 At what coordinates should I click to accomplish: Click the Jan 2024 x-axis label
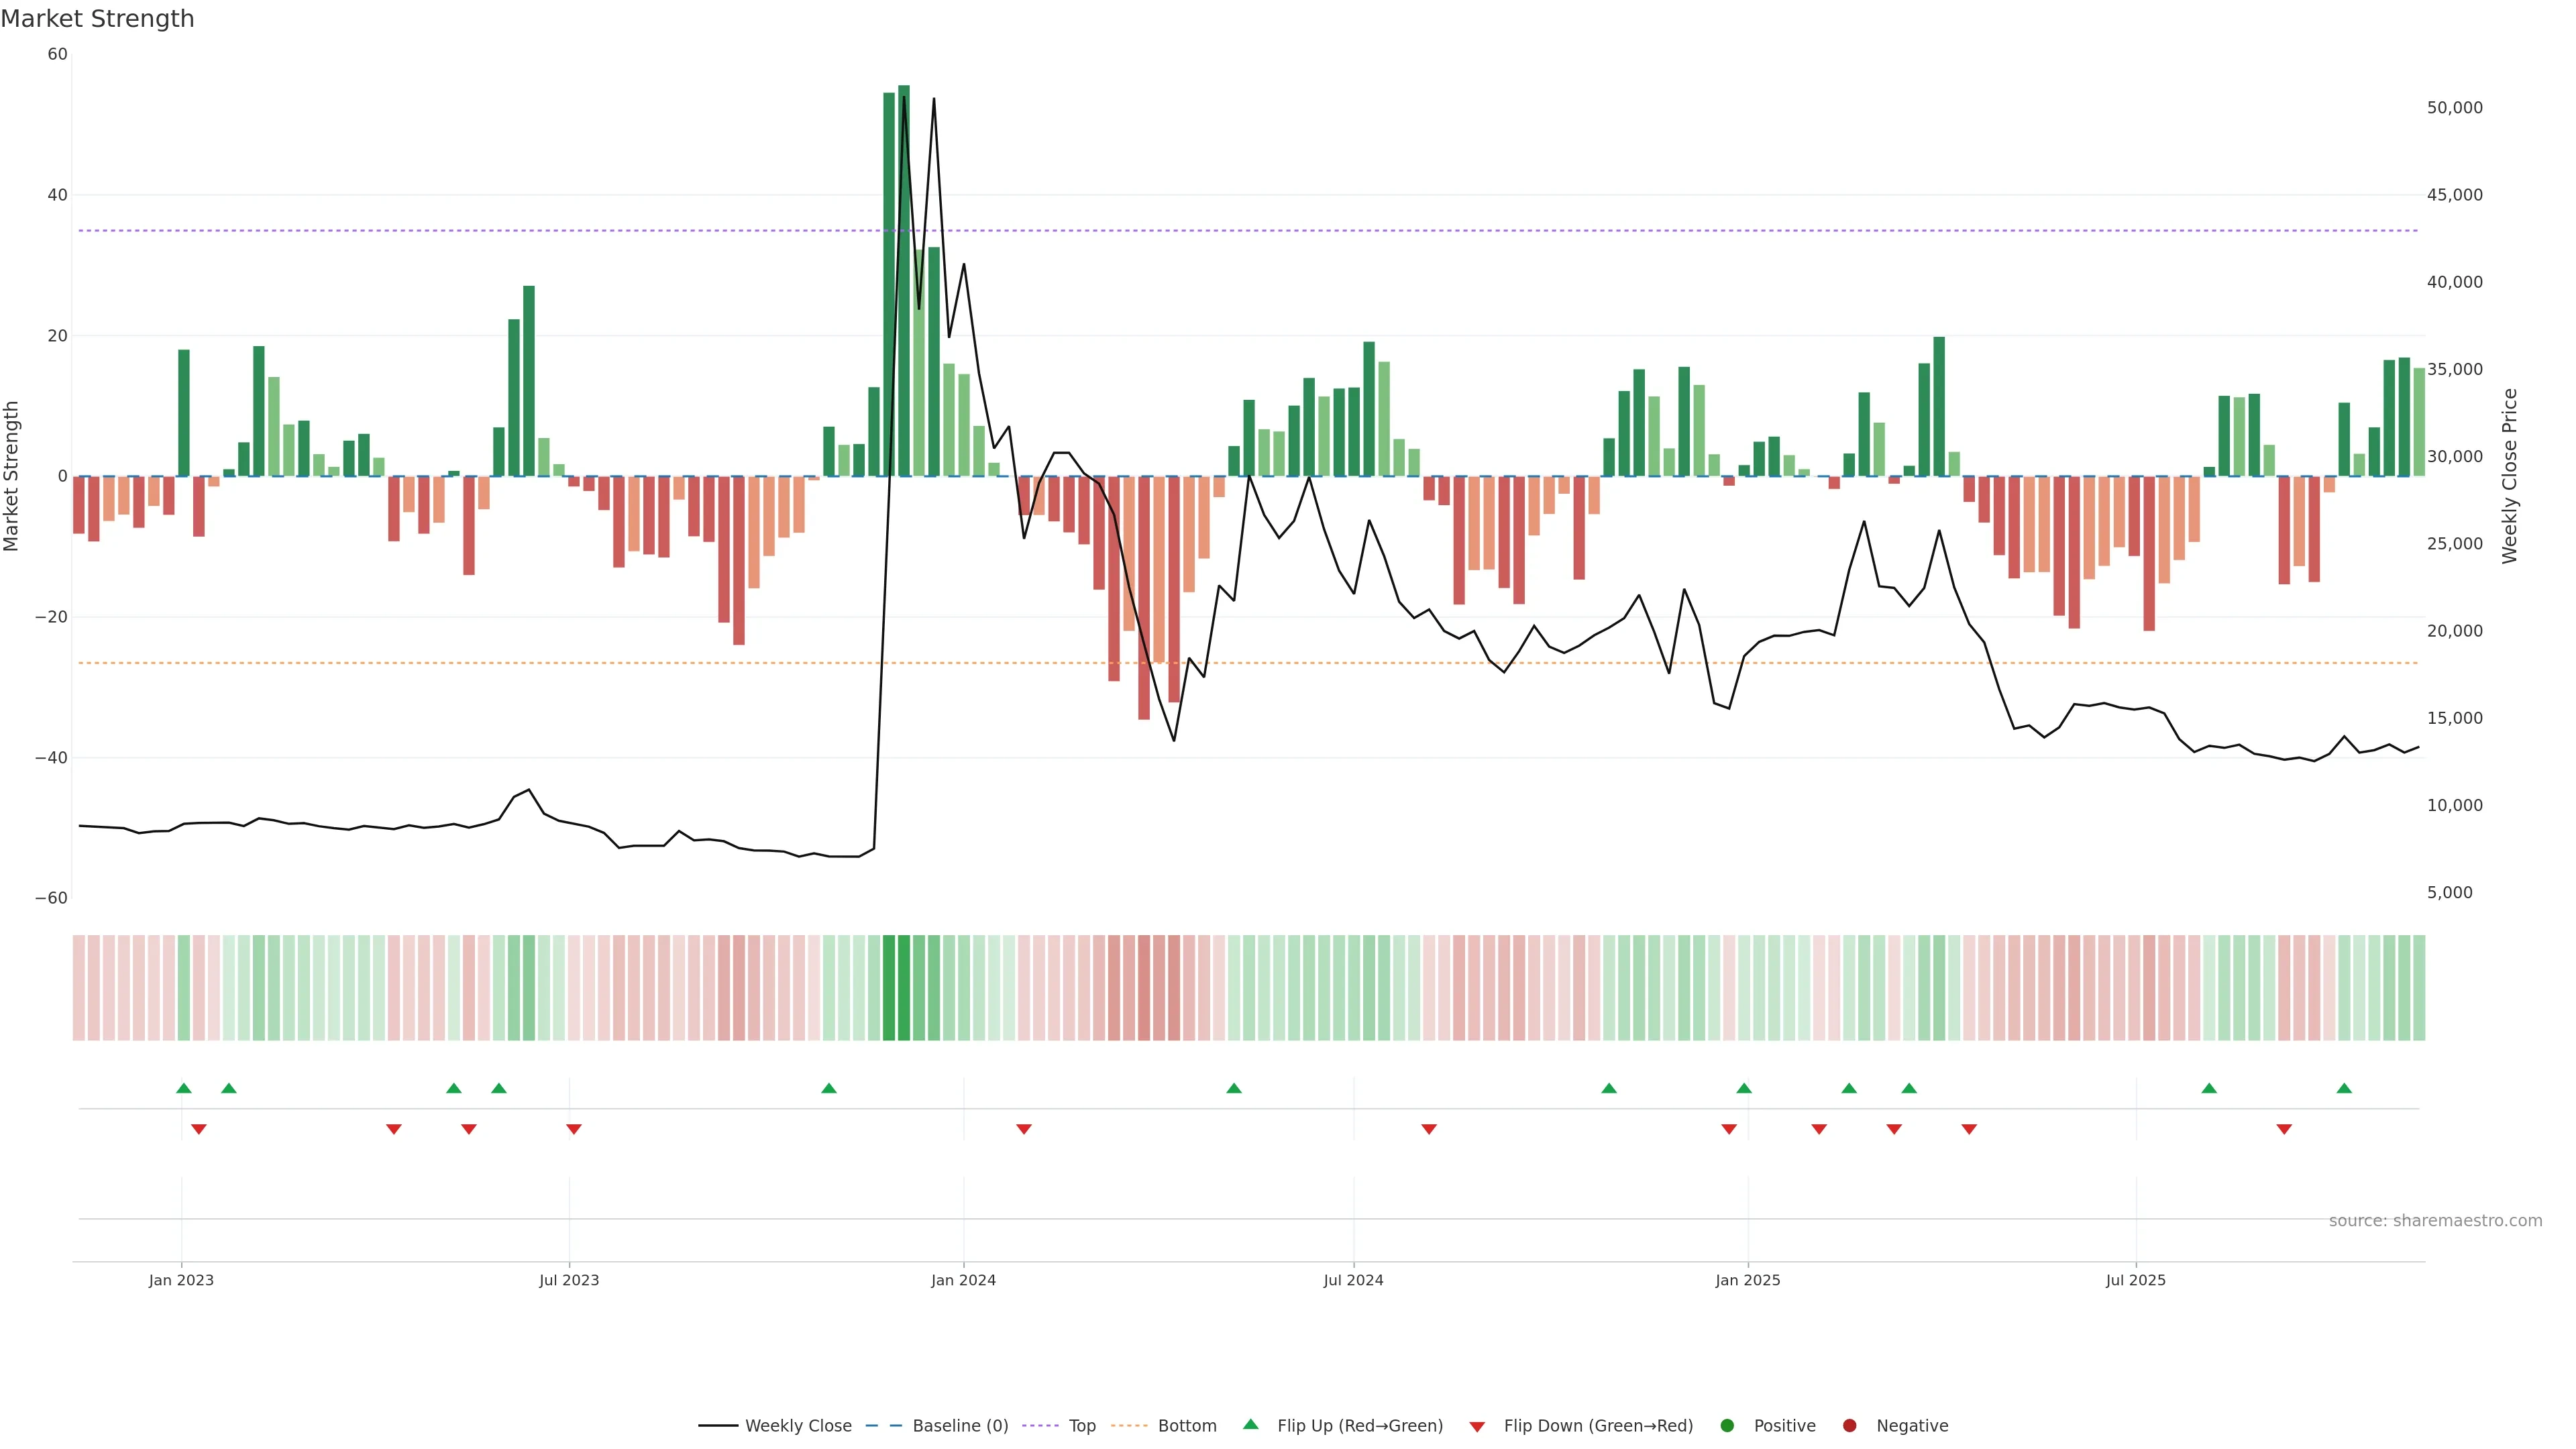pyautogui.click(x=963, y=1280)
